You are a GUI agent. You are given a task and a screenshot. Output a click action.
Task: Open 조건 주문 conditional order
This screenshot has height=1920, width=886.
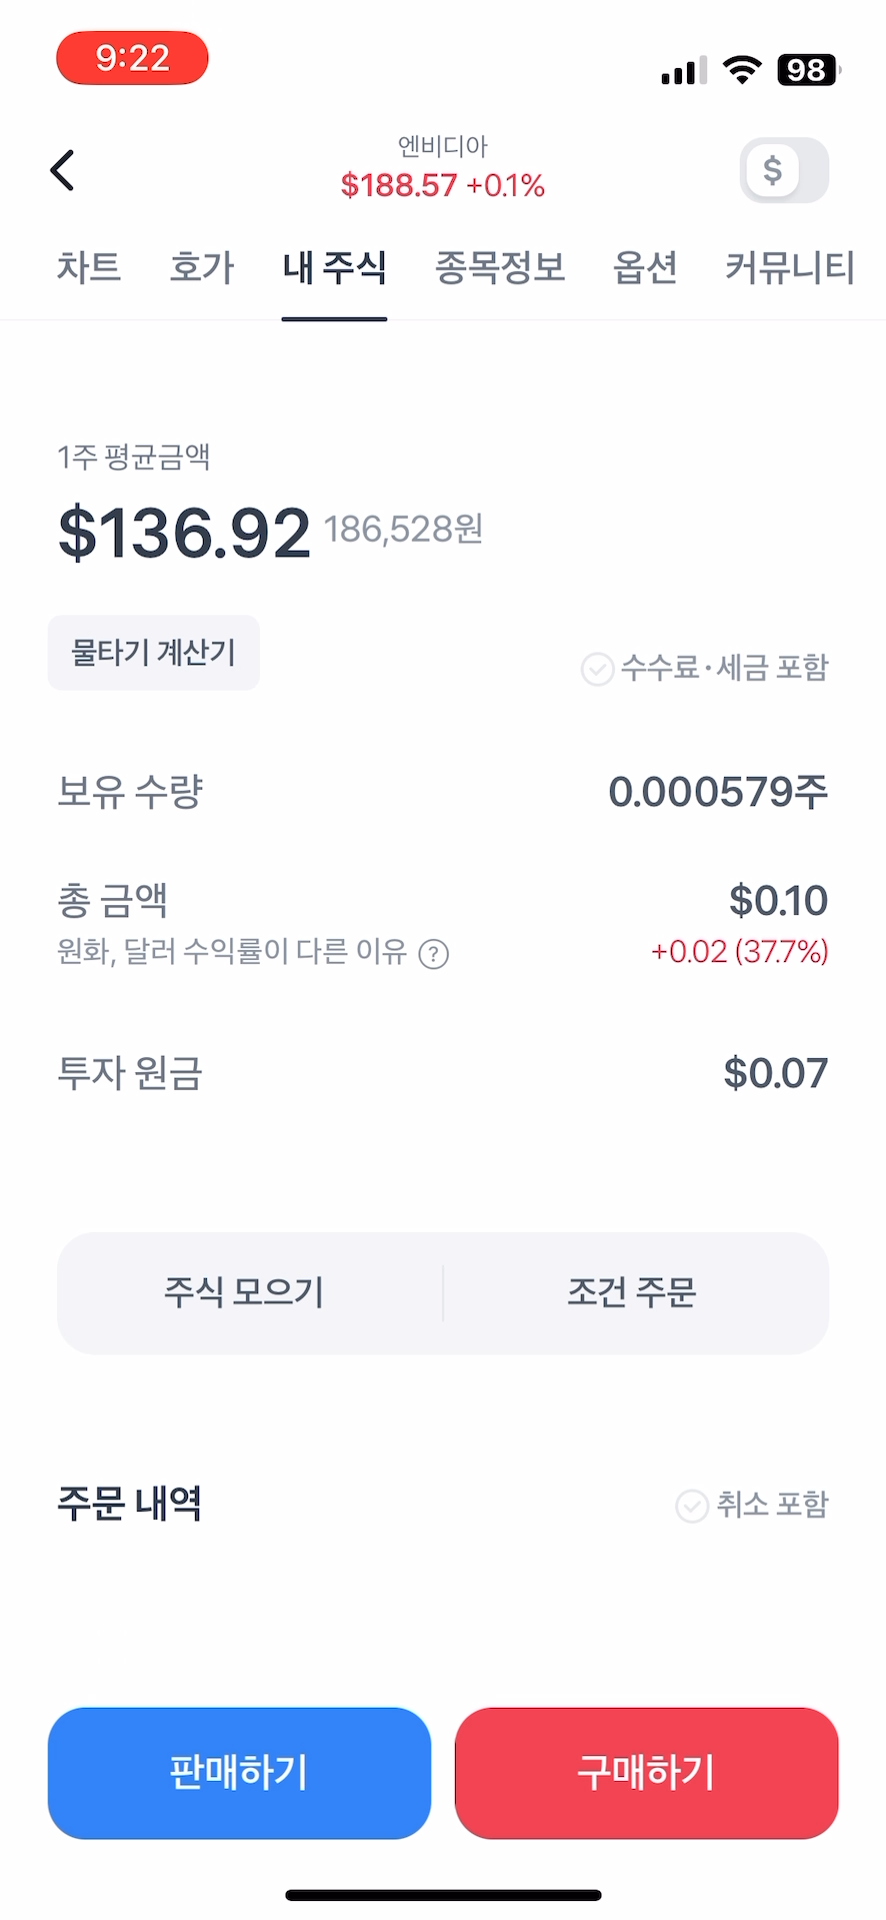[632, 1292]
